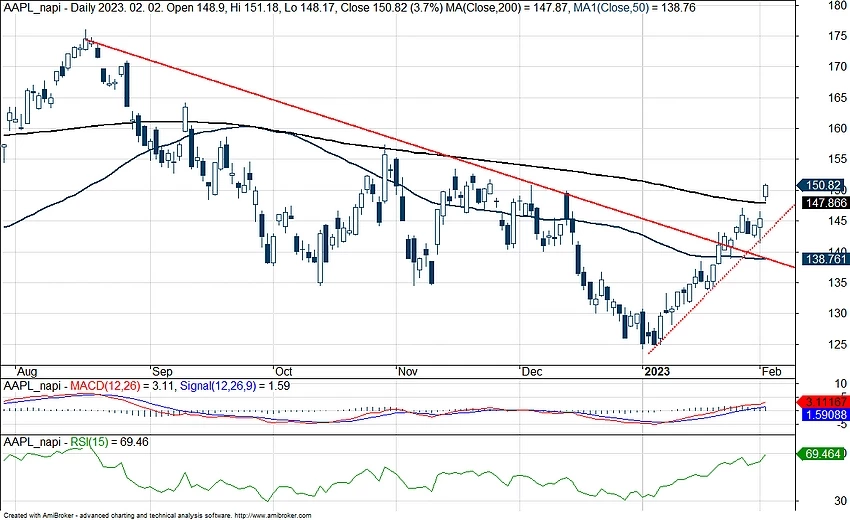Click the RSI(15) = 69.46 legend
This screenshot has height=520, width=850.
click(110, 442)
